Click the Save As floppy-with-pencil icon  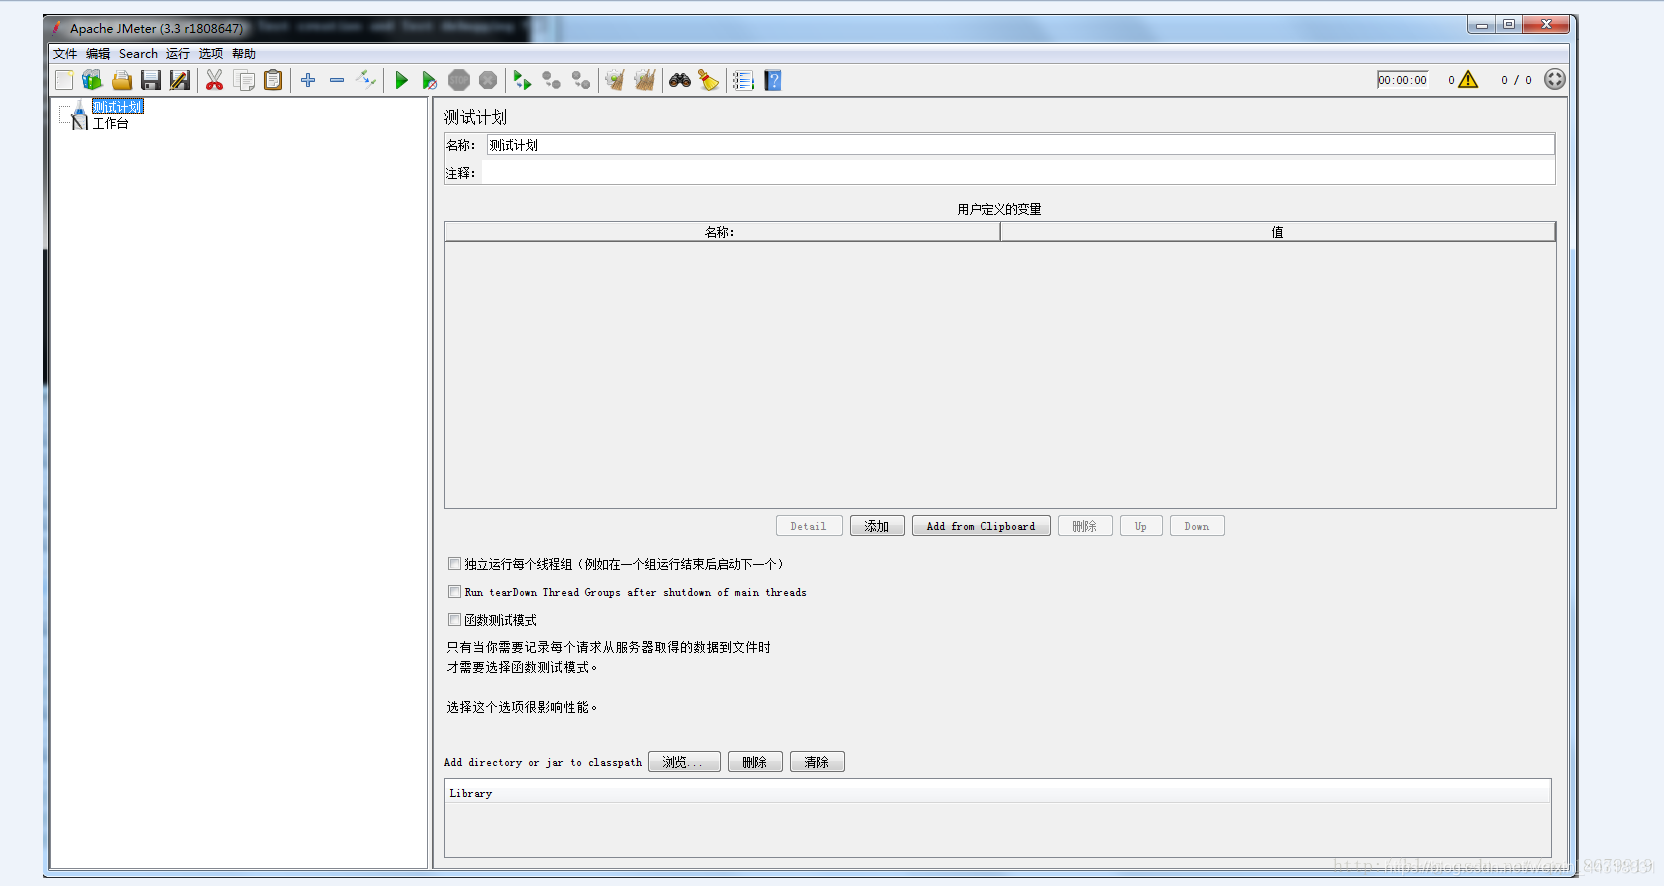pyautogui.click(x=180, y=80)
